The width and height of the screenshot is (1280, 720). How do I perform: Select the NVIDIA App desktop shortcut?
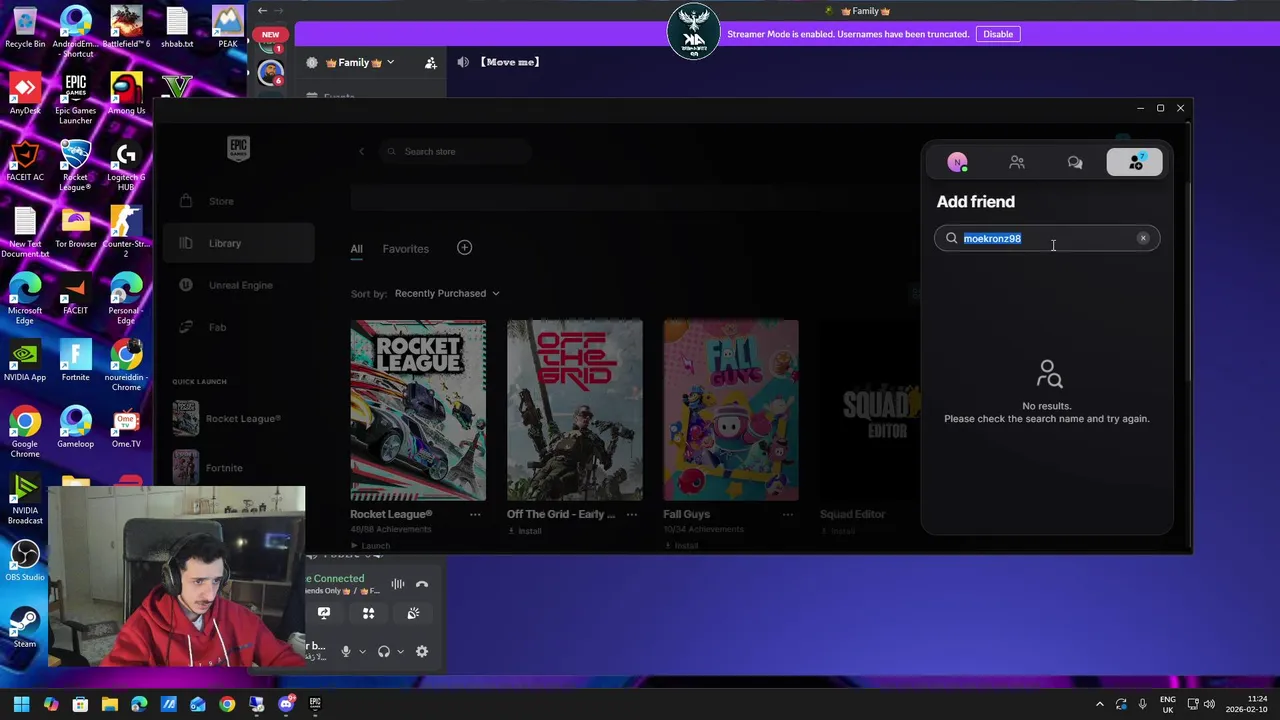[25, 361]
